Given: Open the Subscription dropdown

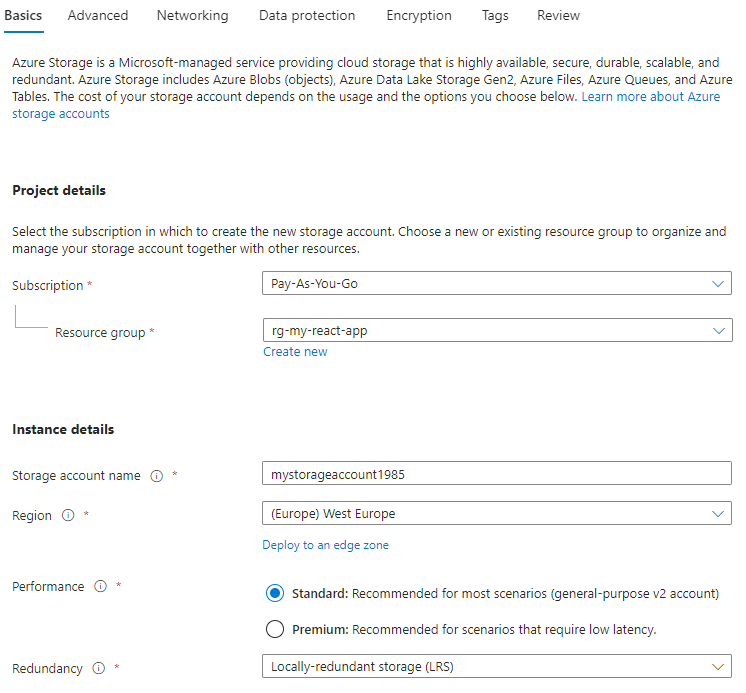Looking at the screenshot, I should (x=497, y=283).
